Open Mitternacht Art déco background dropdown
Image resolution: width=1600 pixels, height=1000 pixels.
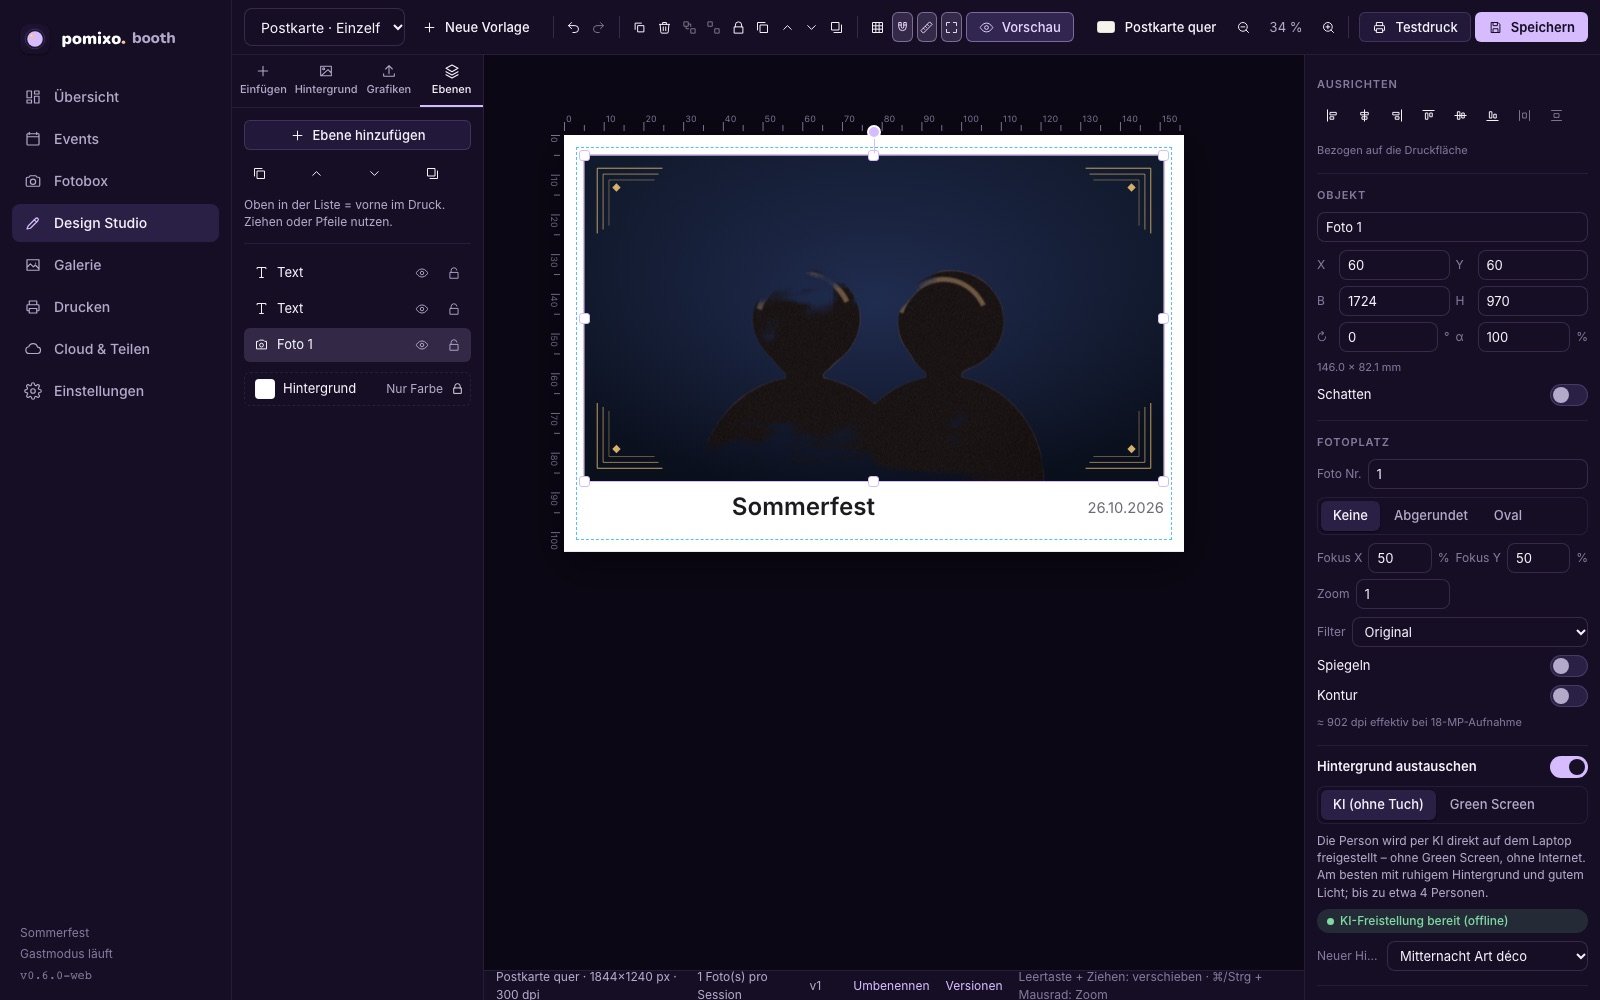tap(1487, 956)
